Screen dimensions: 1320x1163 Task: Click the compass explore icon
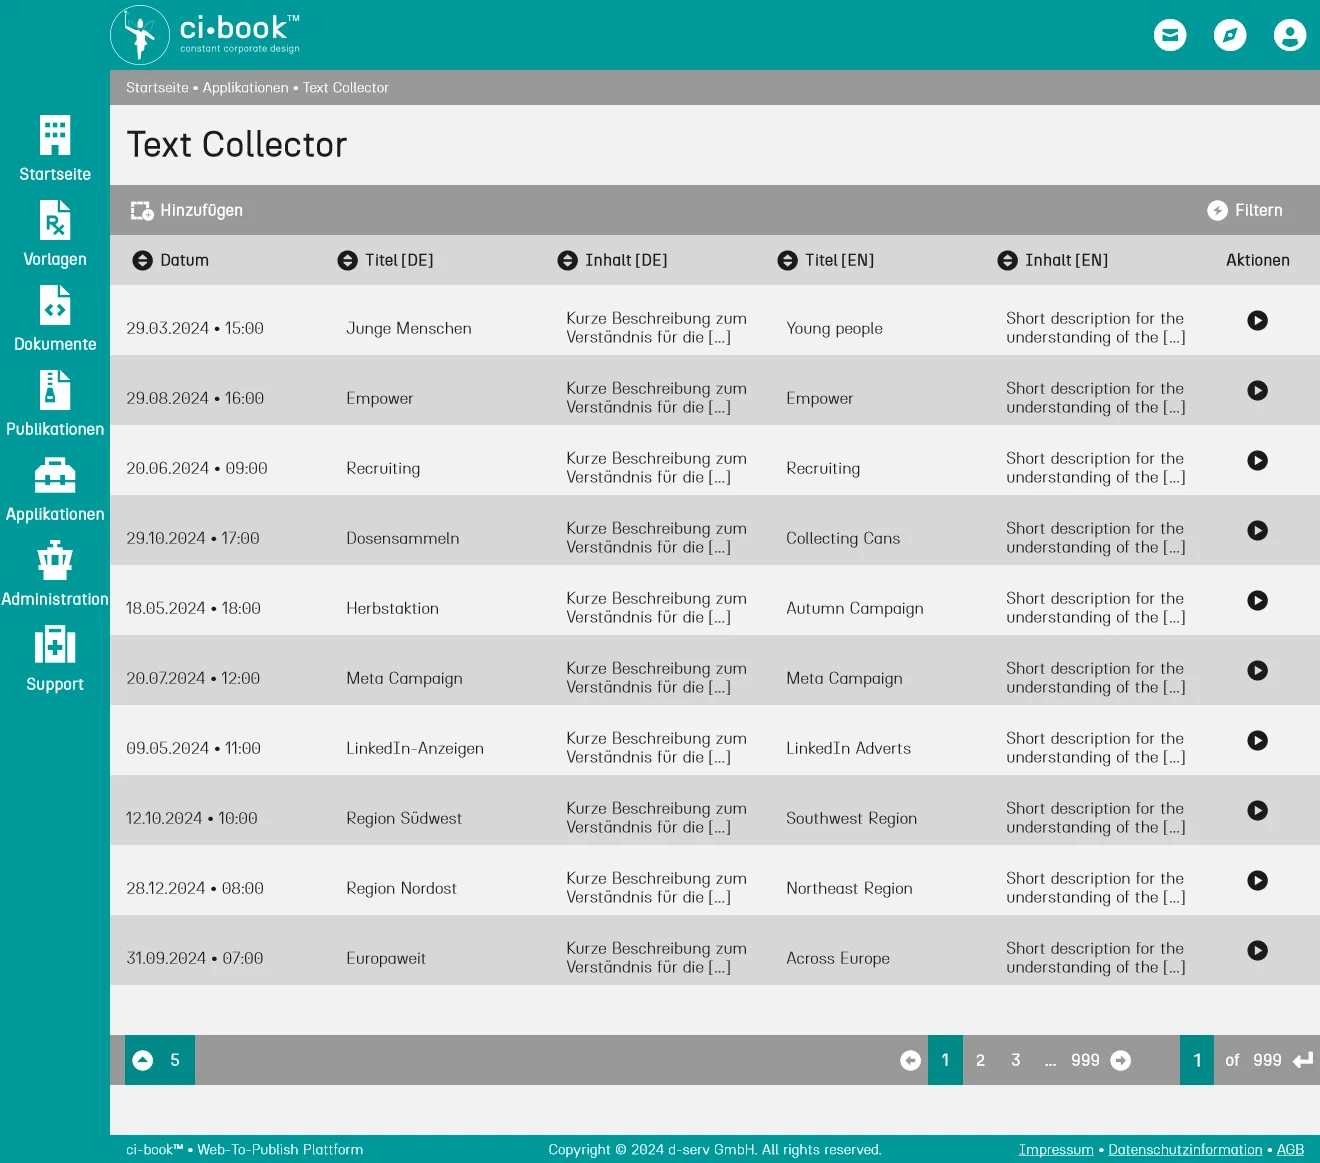click(1230, 35)
